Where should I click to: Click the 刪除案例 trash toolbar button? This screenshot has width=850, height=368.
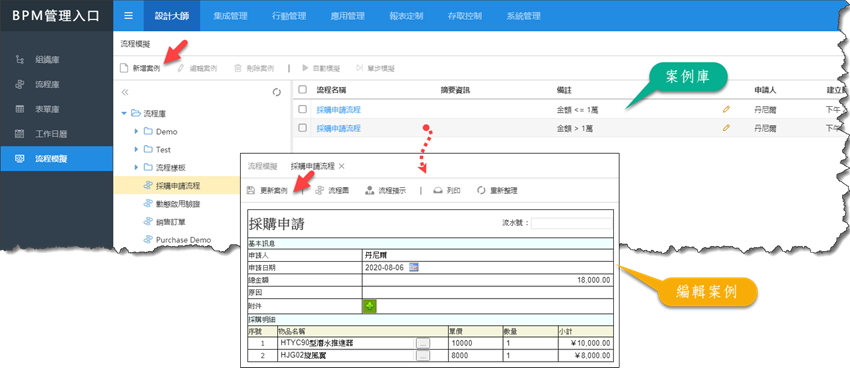click(x=254, y=69)
